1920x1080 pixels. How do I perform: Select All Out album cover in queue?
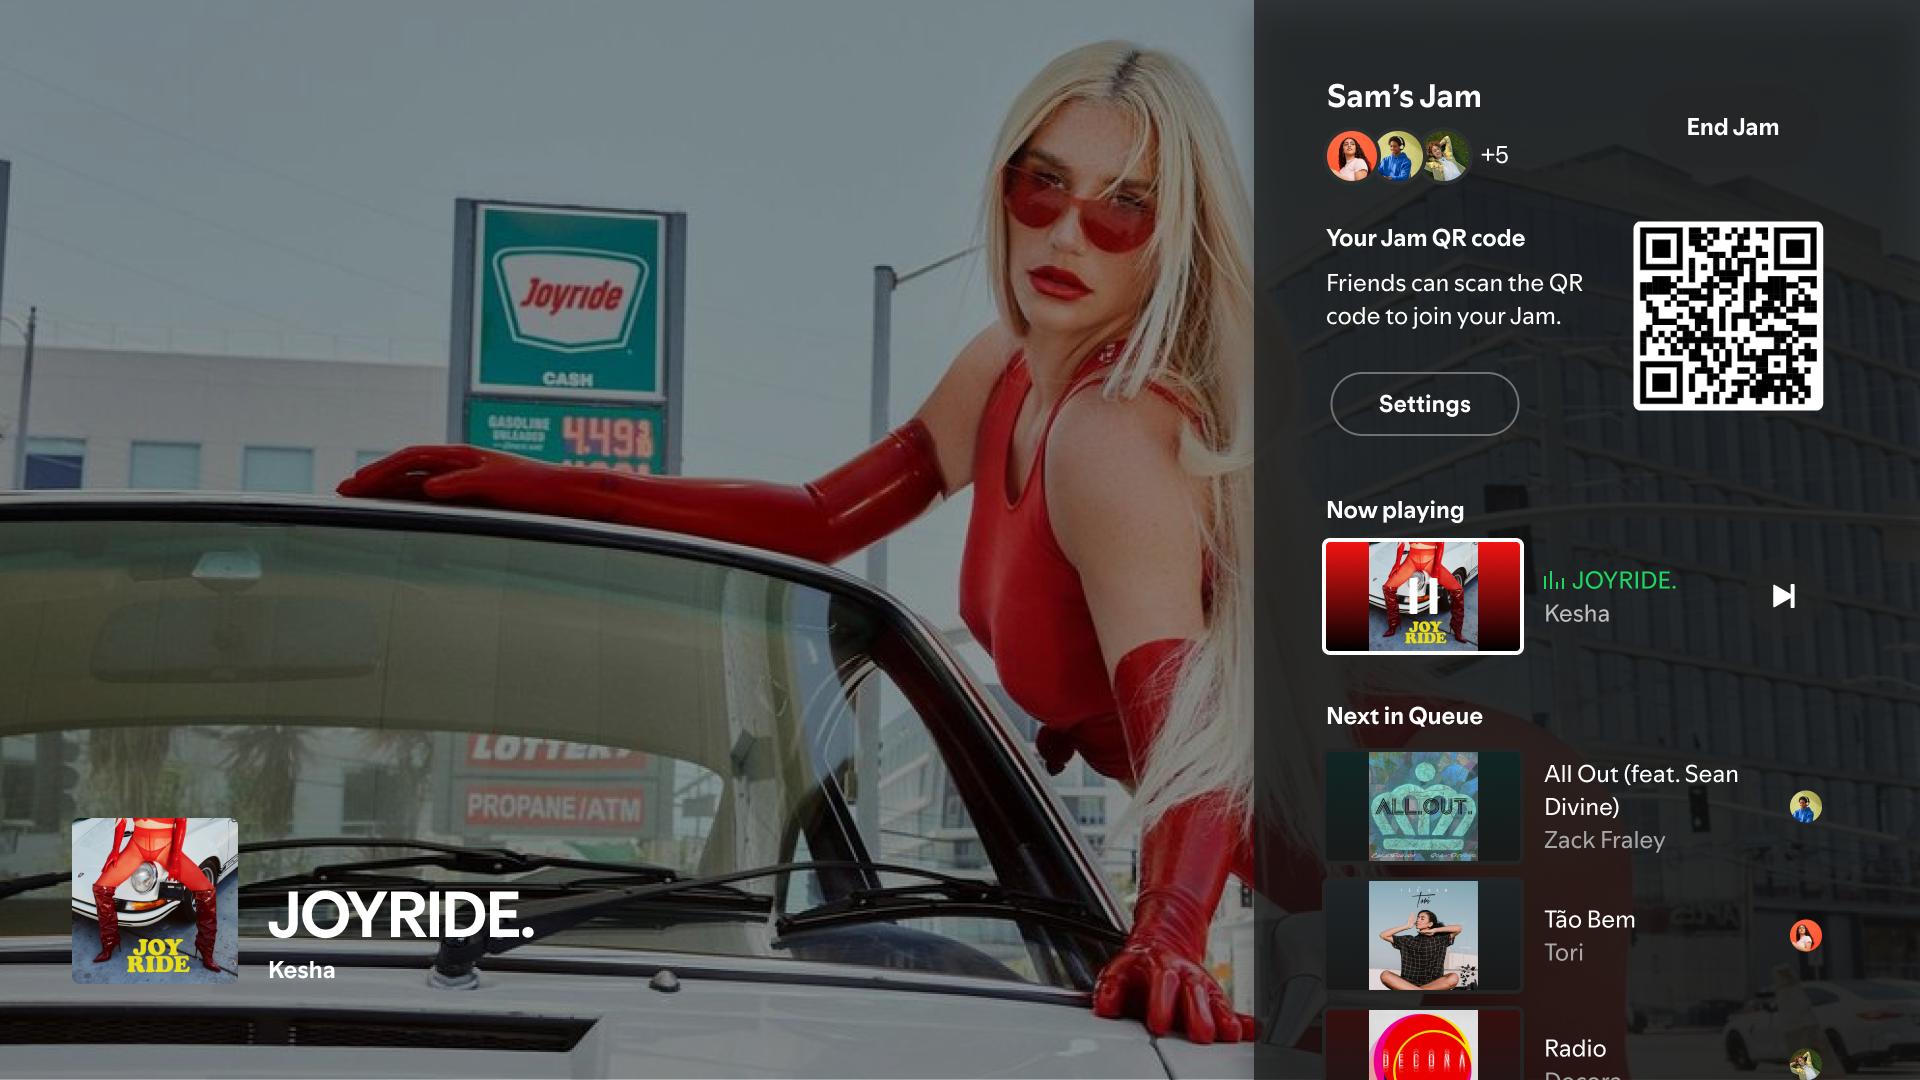pos(1422,807)
